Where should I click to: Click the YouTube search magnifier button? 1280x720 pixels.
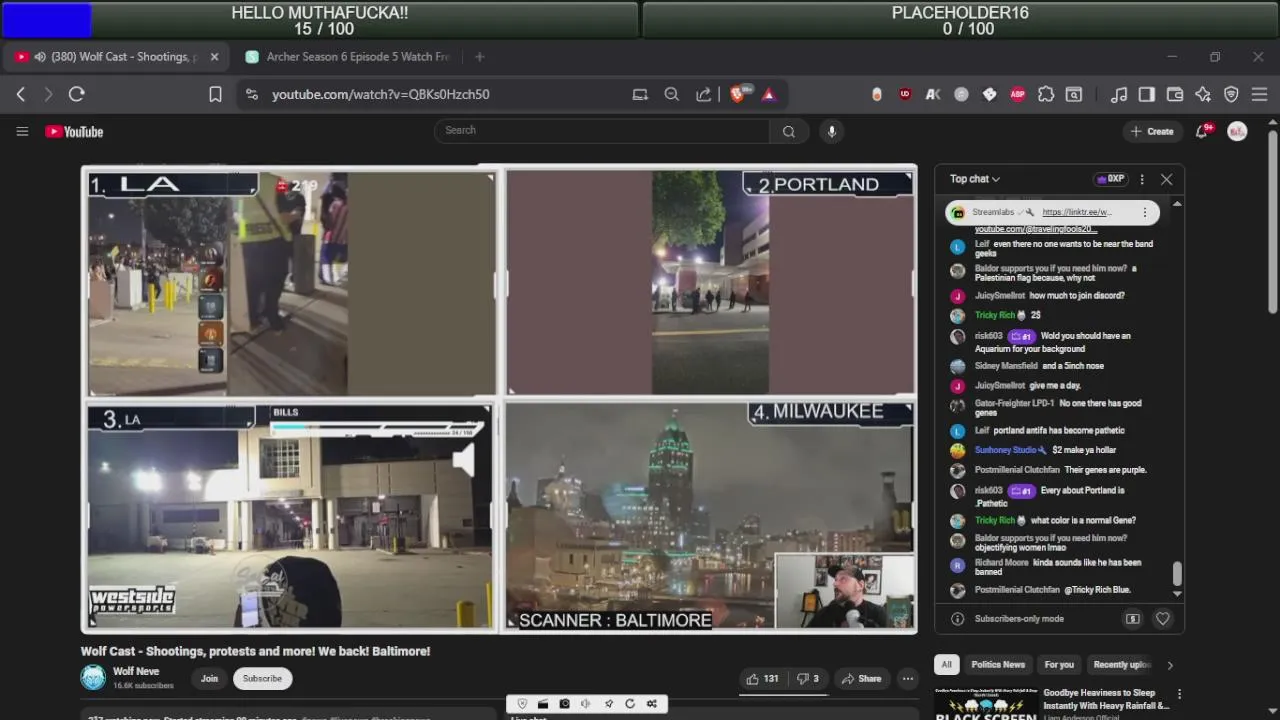click(789, 131)
